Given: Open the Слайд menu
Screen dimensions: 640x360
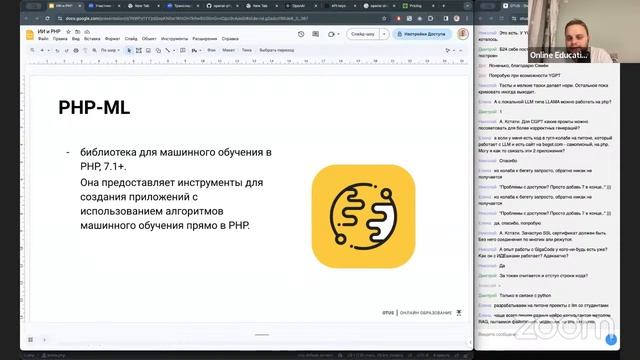Looking at the screenshot, I should coord(131,39).
